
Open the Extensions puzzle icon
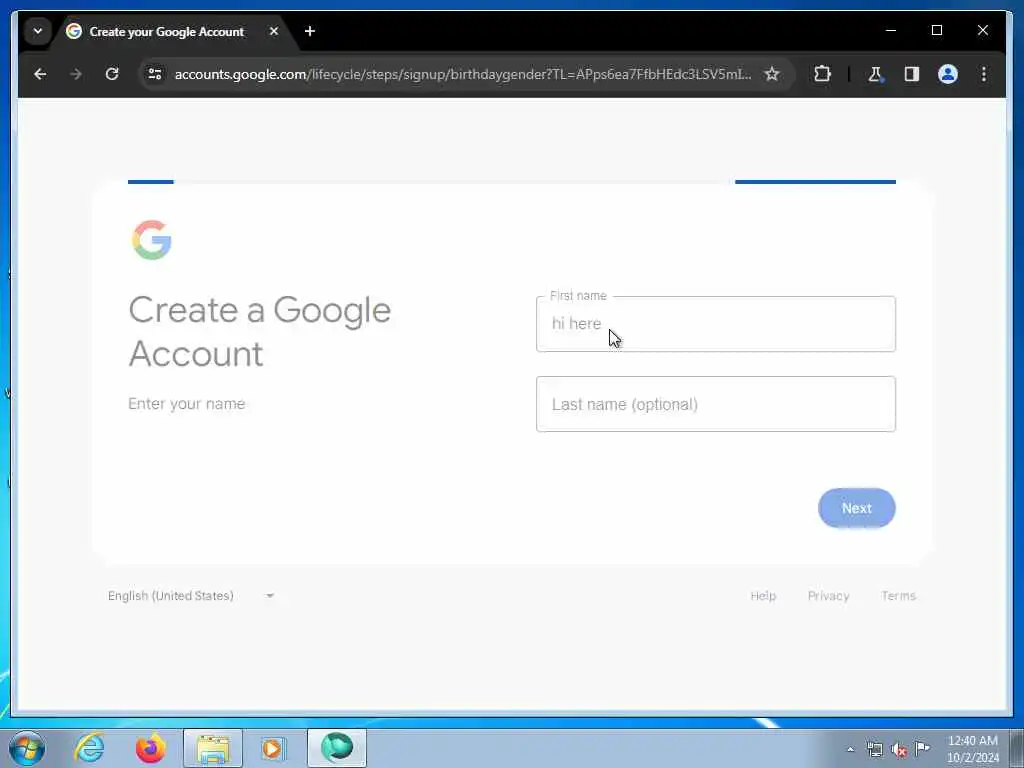(x=822, y=74)
